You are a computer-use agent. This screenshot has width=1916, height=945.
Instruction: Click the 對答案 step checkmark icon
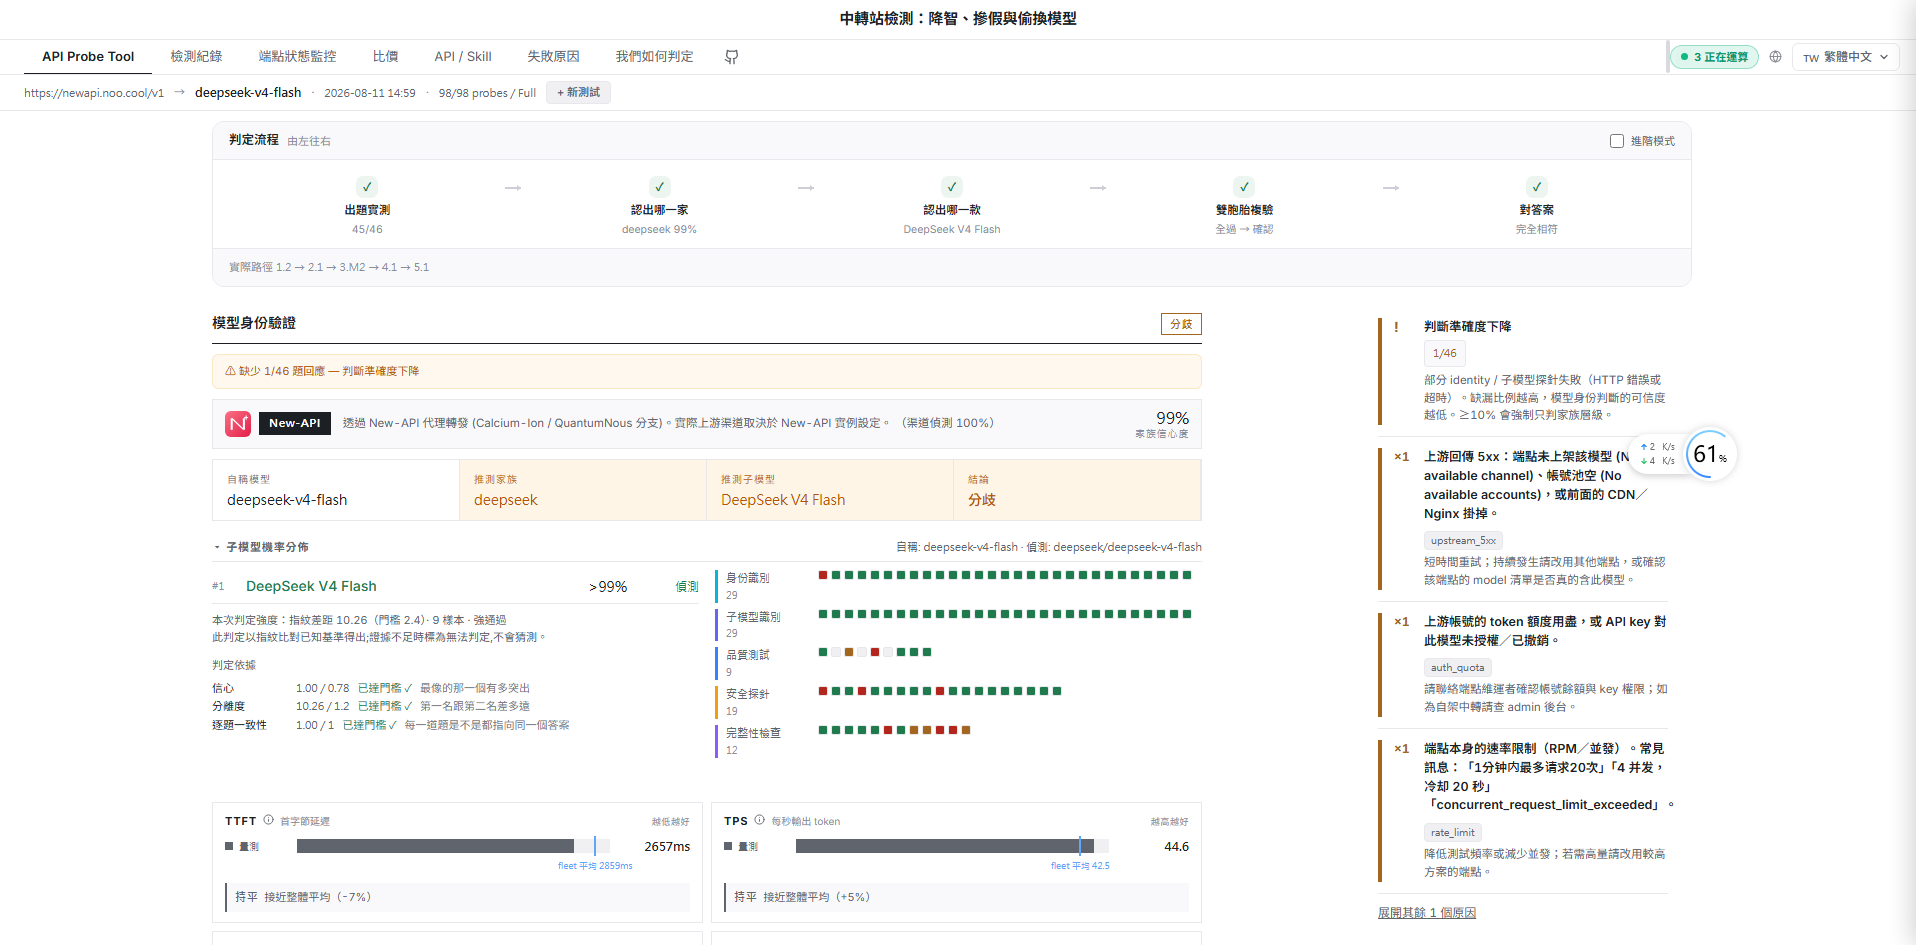point(1536,187)
